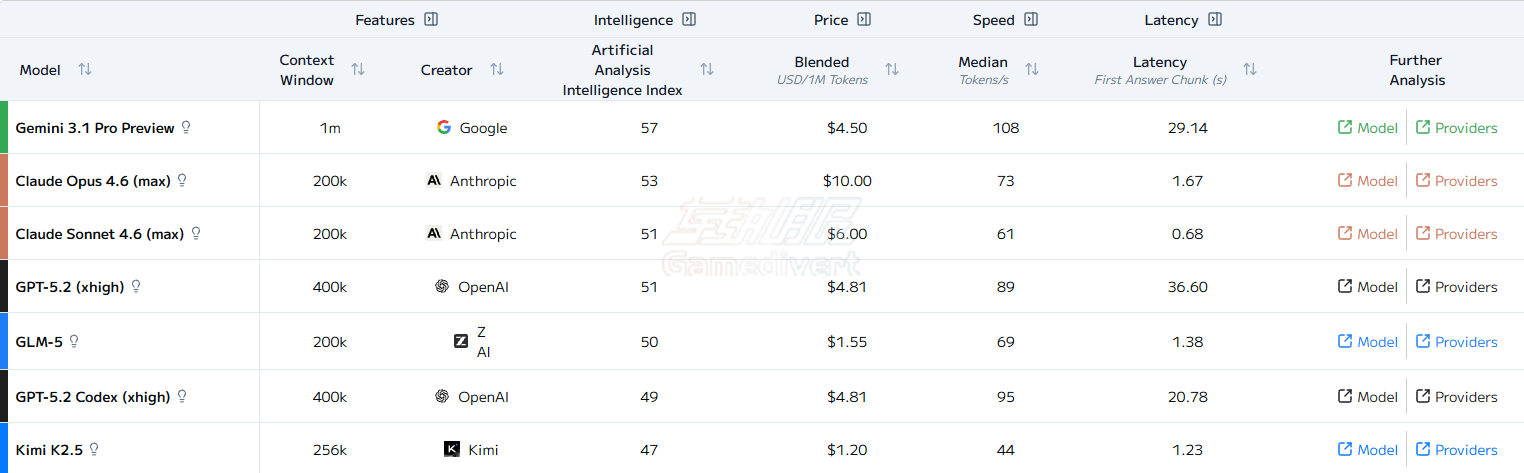Sort by Latency column arrows

pyautogui.click(x=1250, y=70)
